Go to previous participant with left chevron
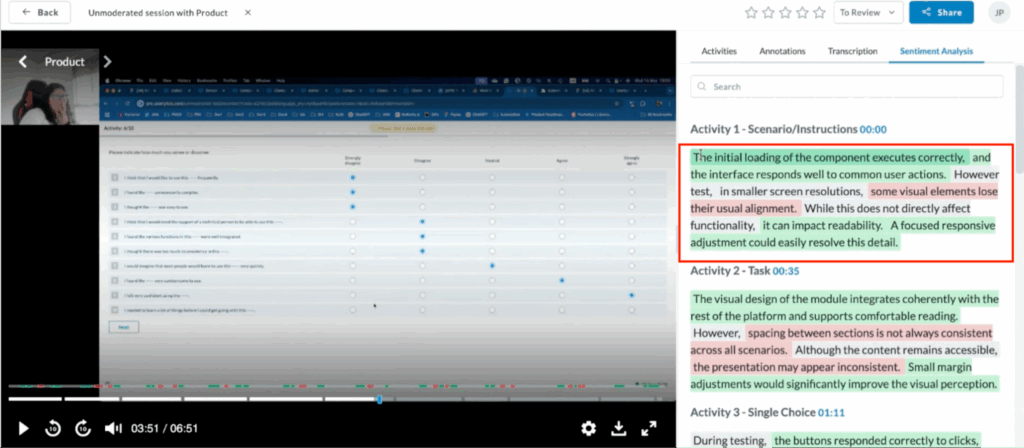 coord(22,62)
